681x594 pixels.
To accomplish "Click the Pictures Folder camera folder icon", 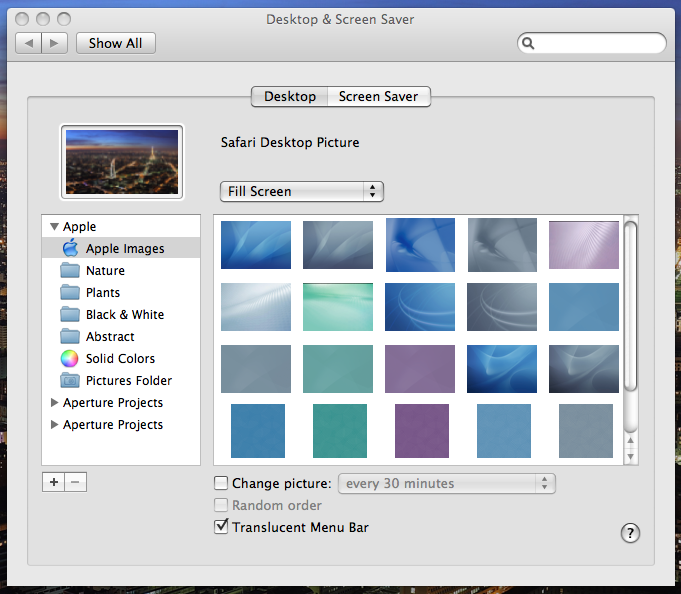I will coord(70,380).
